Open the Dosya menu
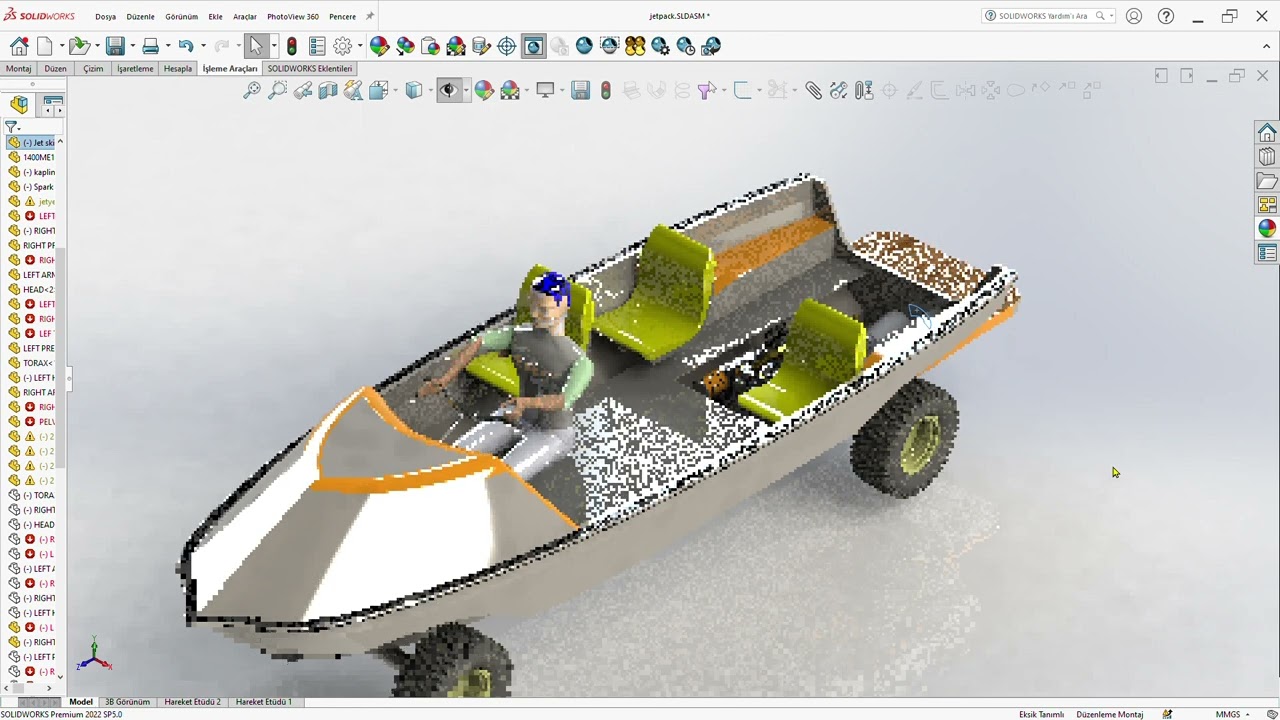The width and height of the screenshot is (1280, 720). click(105, 17)
